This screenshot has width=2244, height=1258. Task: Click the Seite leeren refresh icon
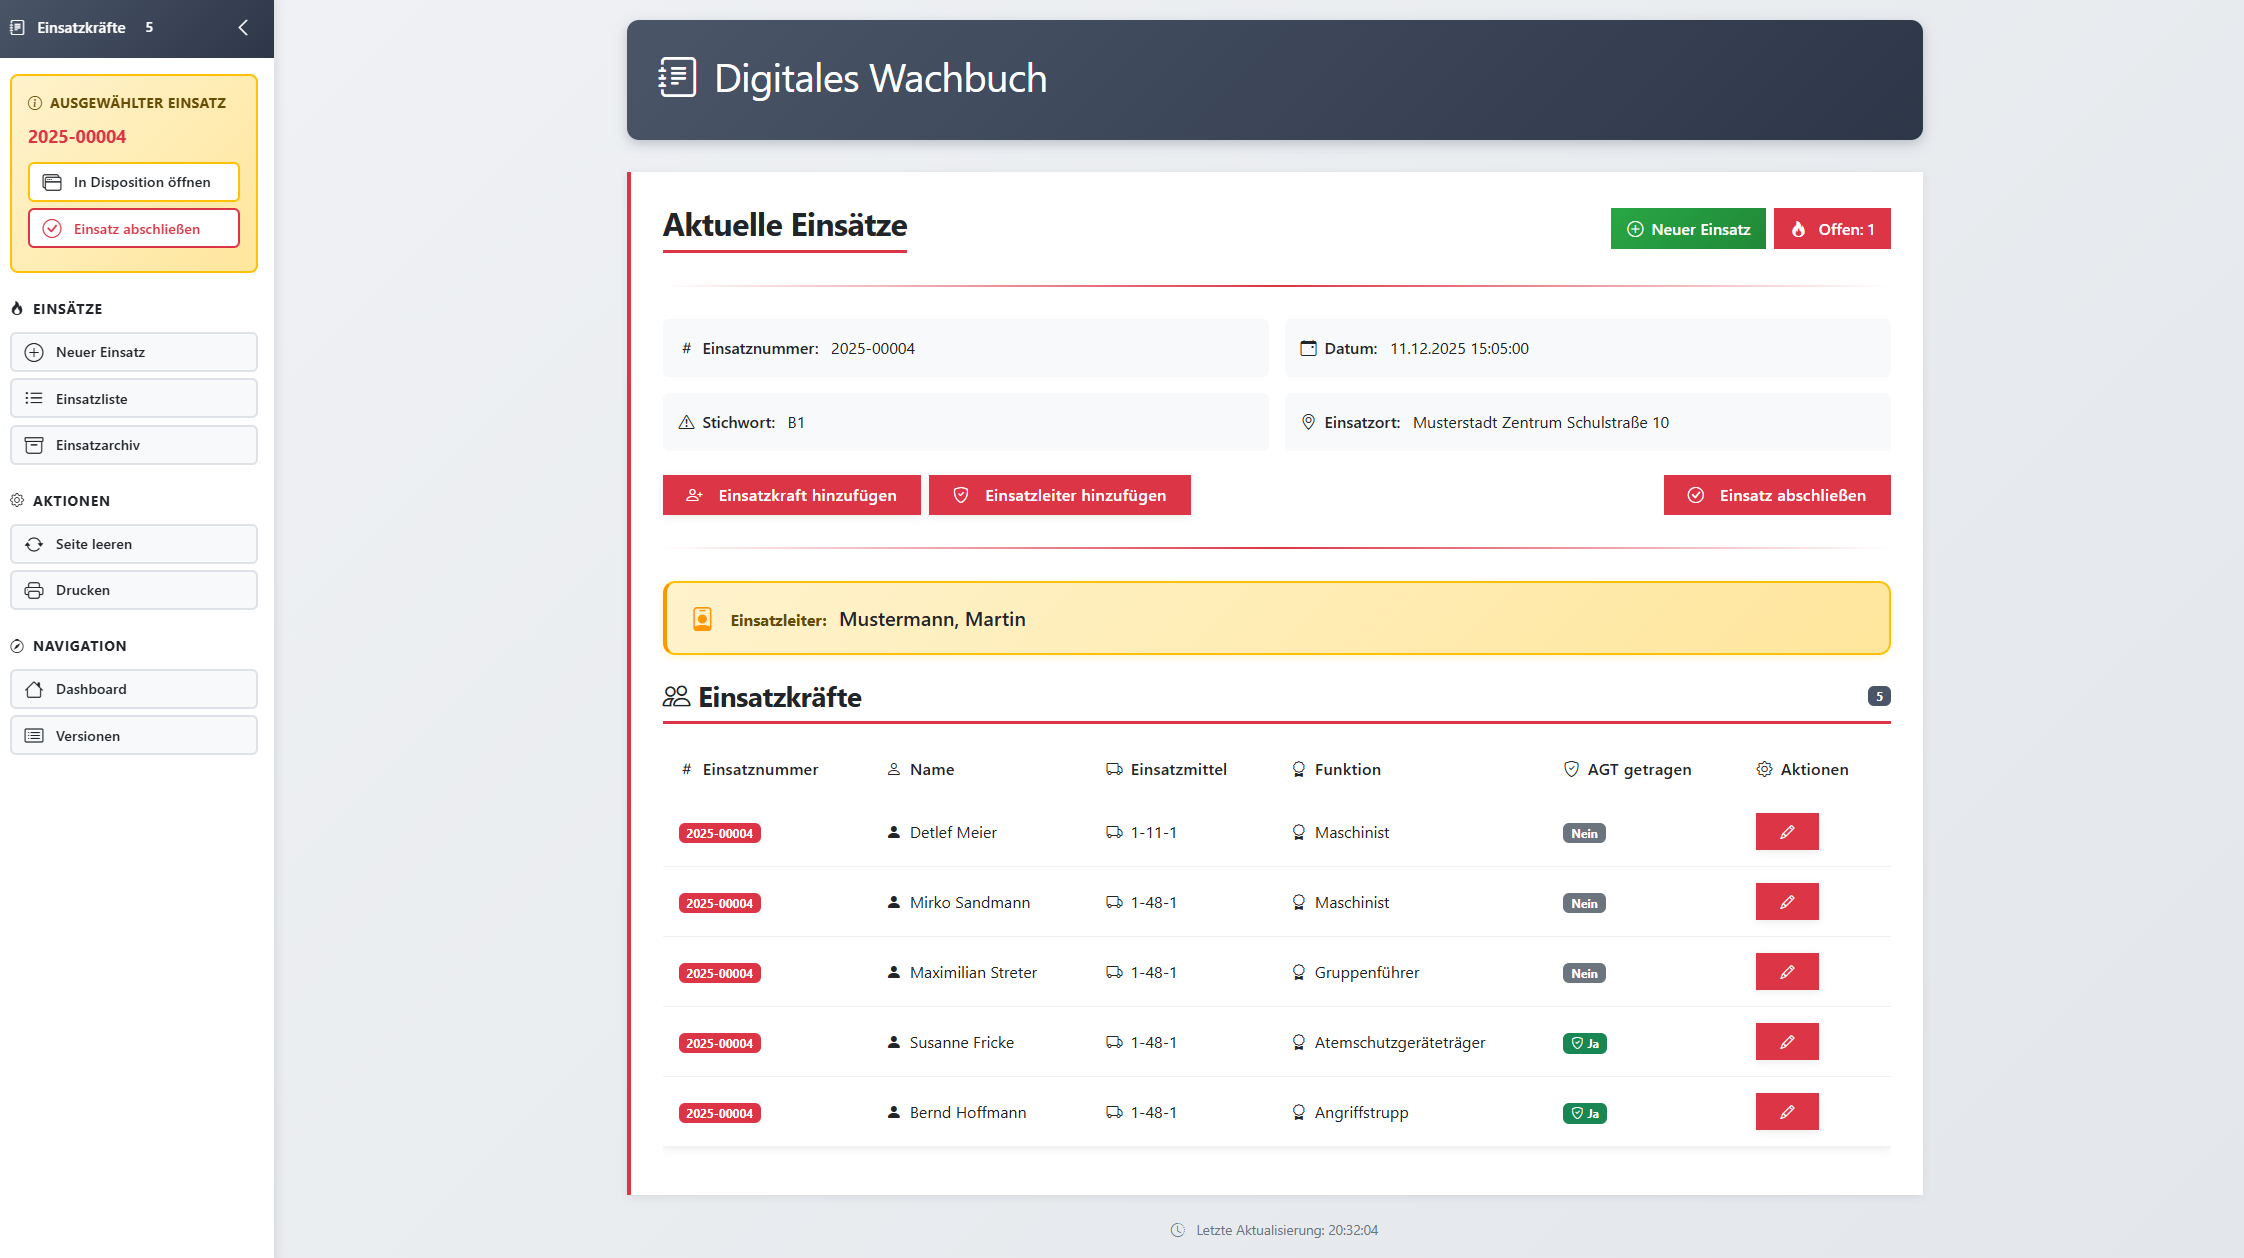tap(35, 543)
